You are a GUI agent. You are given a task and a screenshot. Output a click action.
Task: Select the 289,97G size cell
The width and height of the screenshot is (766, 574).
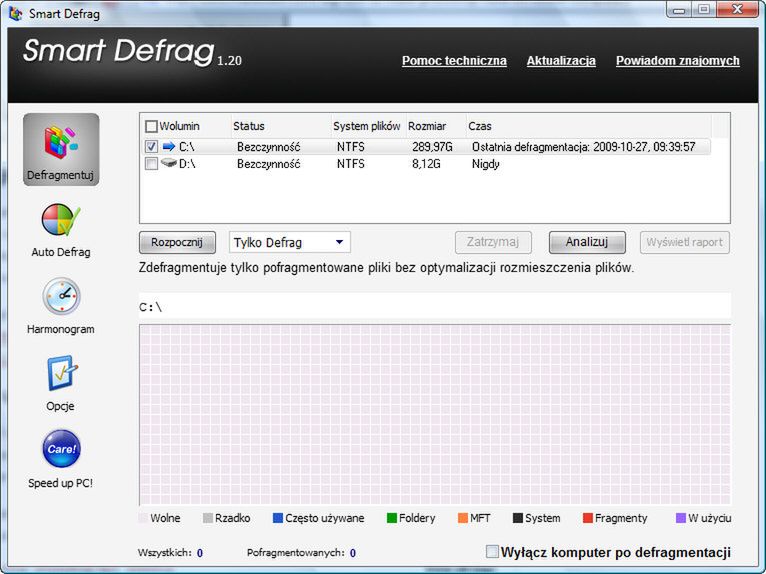(432, 147)
